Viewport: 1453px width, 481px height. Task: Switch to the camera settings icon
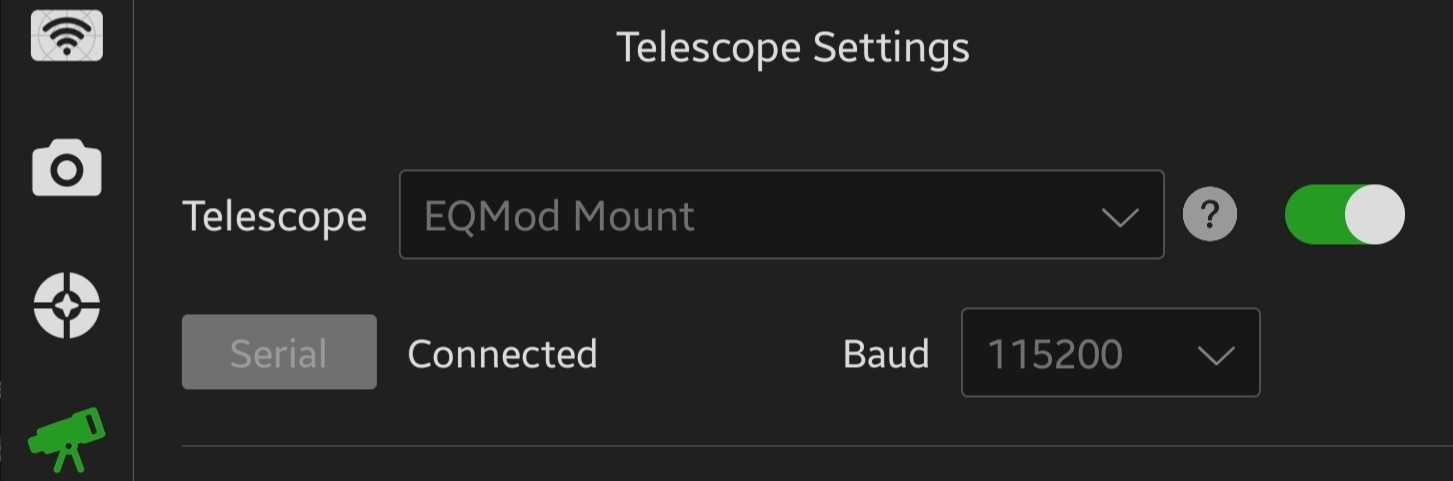pyautogui.click(x=67, y=167)
